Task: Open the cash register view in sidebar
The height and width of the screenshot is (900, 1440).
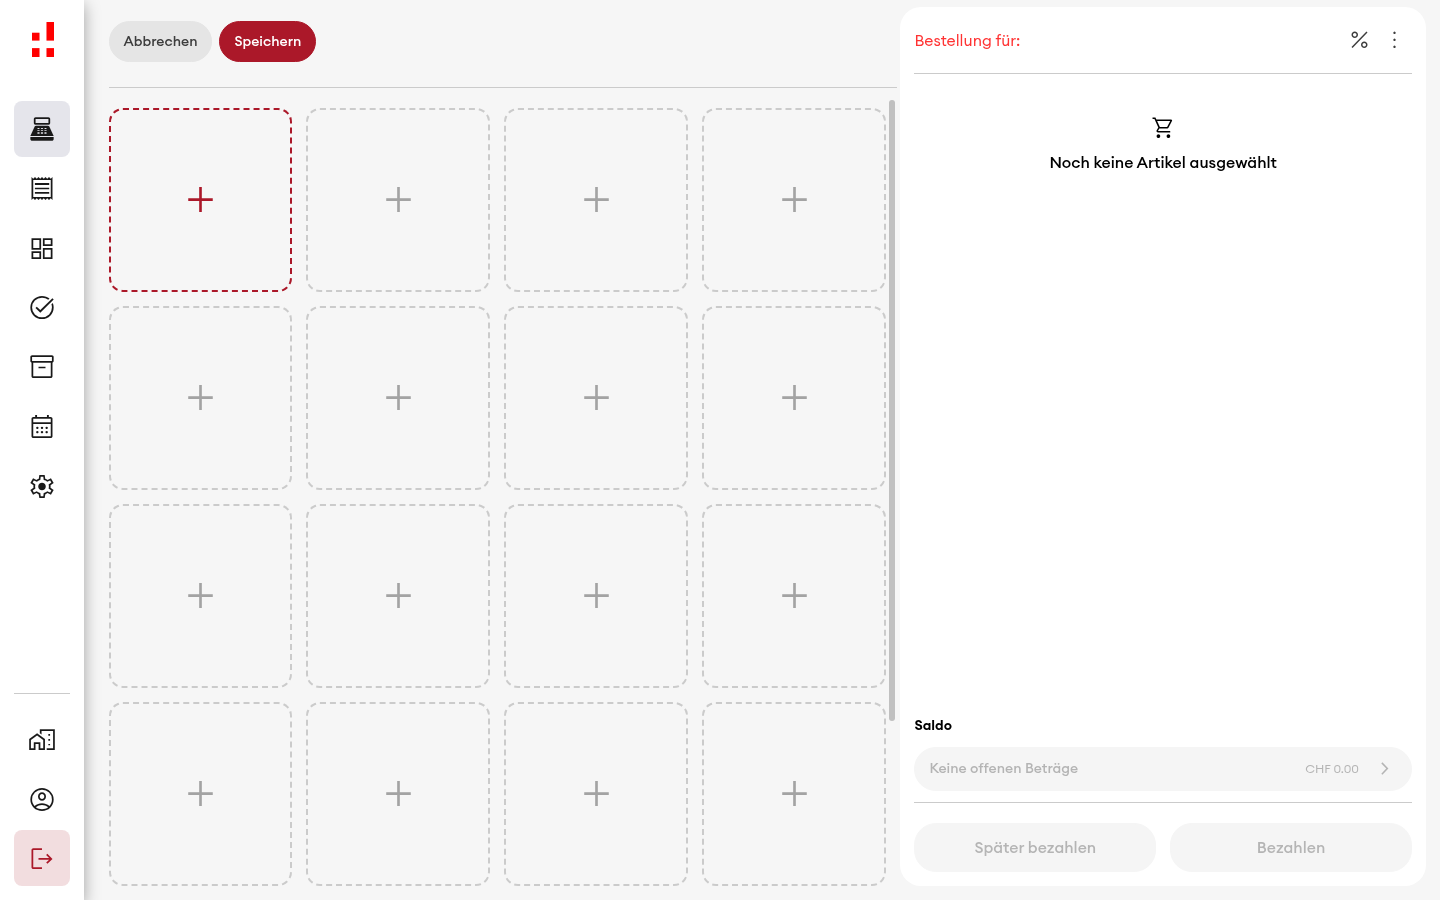Action: tap(42, 129)
